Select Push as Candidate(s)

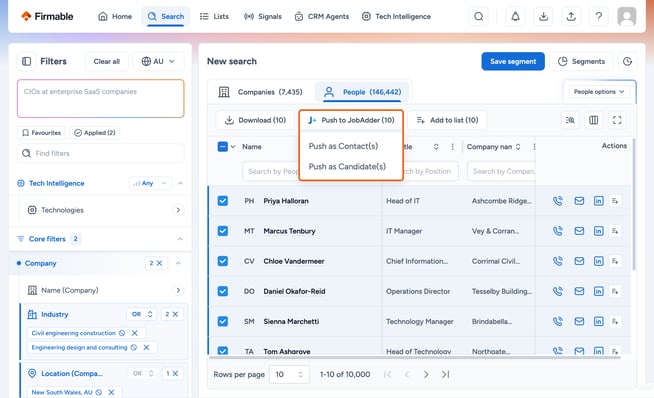[x=347, y=166]
